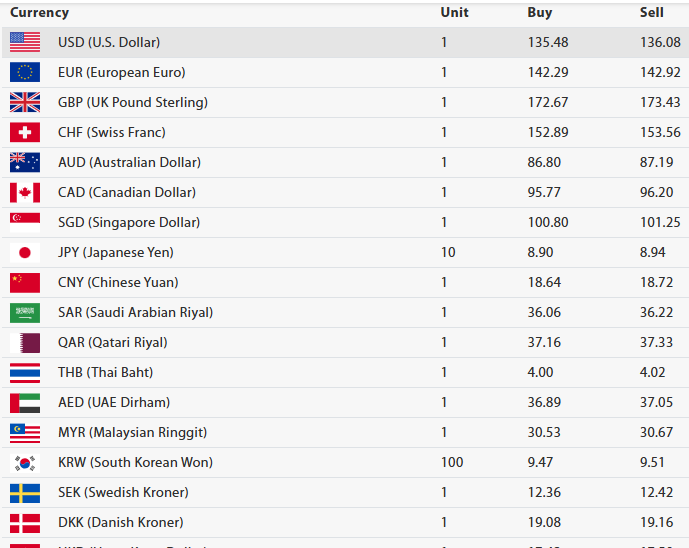Click the Unit column header
Image resolution: width=689 pixels, height=548 pixels.
click(454, 13)
